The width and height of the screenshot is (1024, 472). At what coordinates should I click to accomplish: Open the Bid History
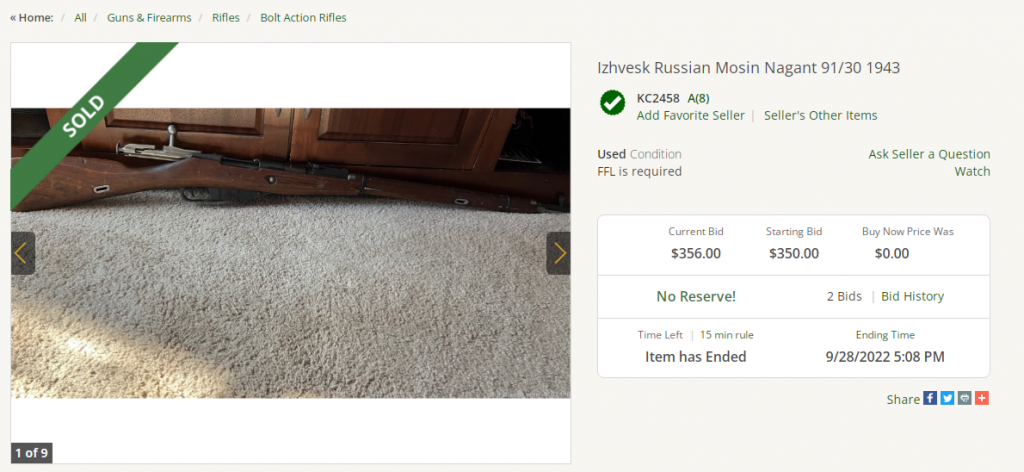pos(912,296)
